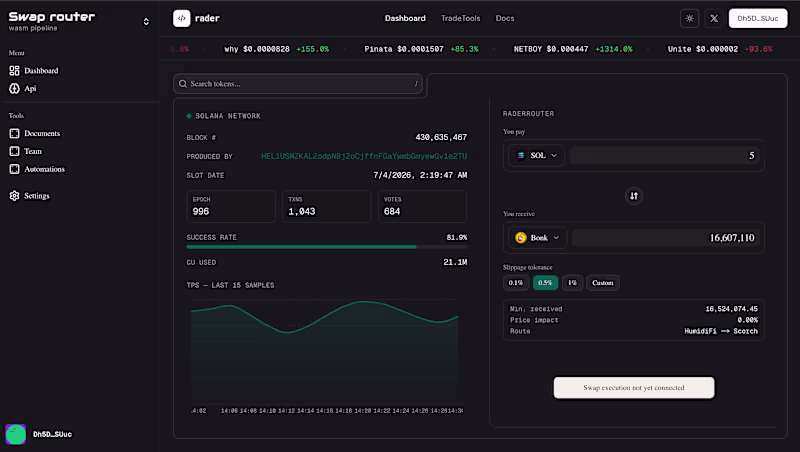Click the EPOCH 996 card
This screenshot has height=452, width=800.
231,207
